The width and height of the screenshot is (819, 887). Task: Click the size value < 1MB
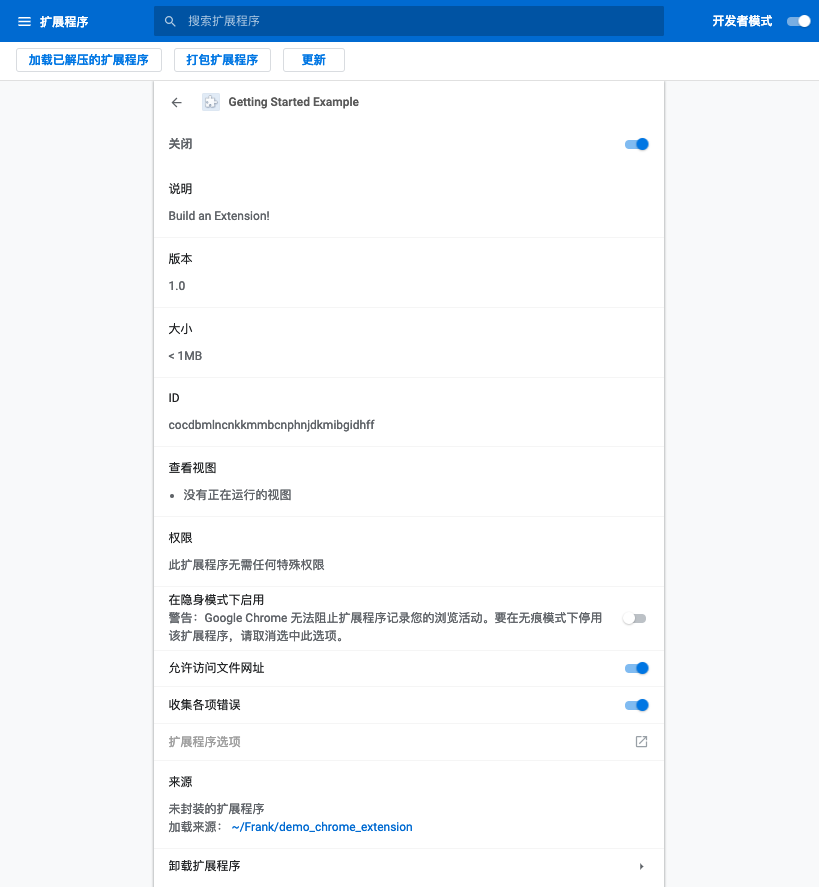[x=185, y=356]
